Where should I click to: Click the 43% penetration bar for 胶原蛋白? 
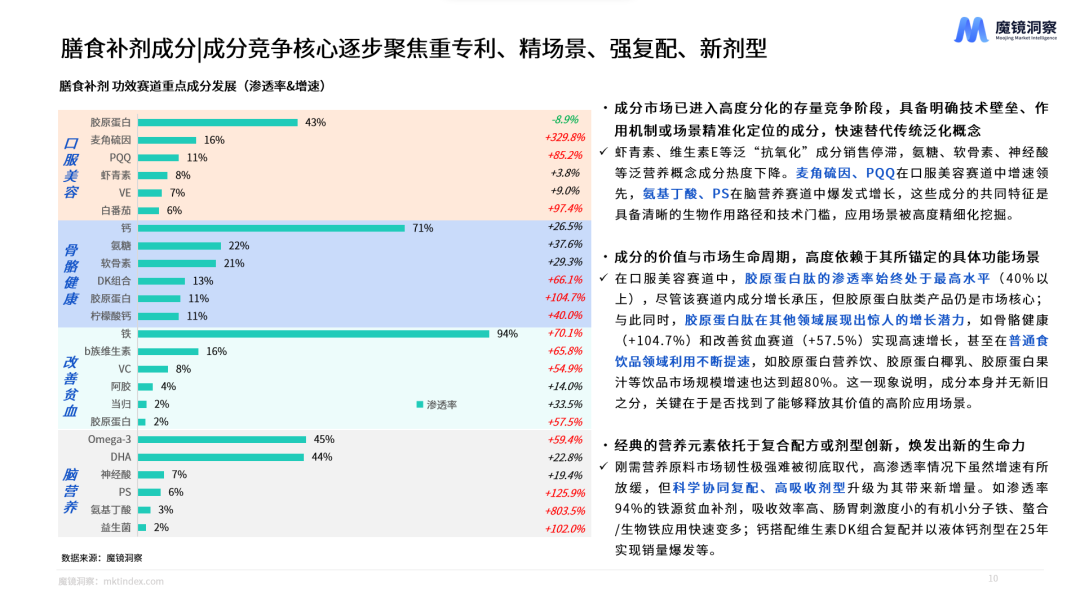click(x=218, y=122)
